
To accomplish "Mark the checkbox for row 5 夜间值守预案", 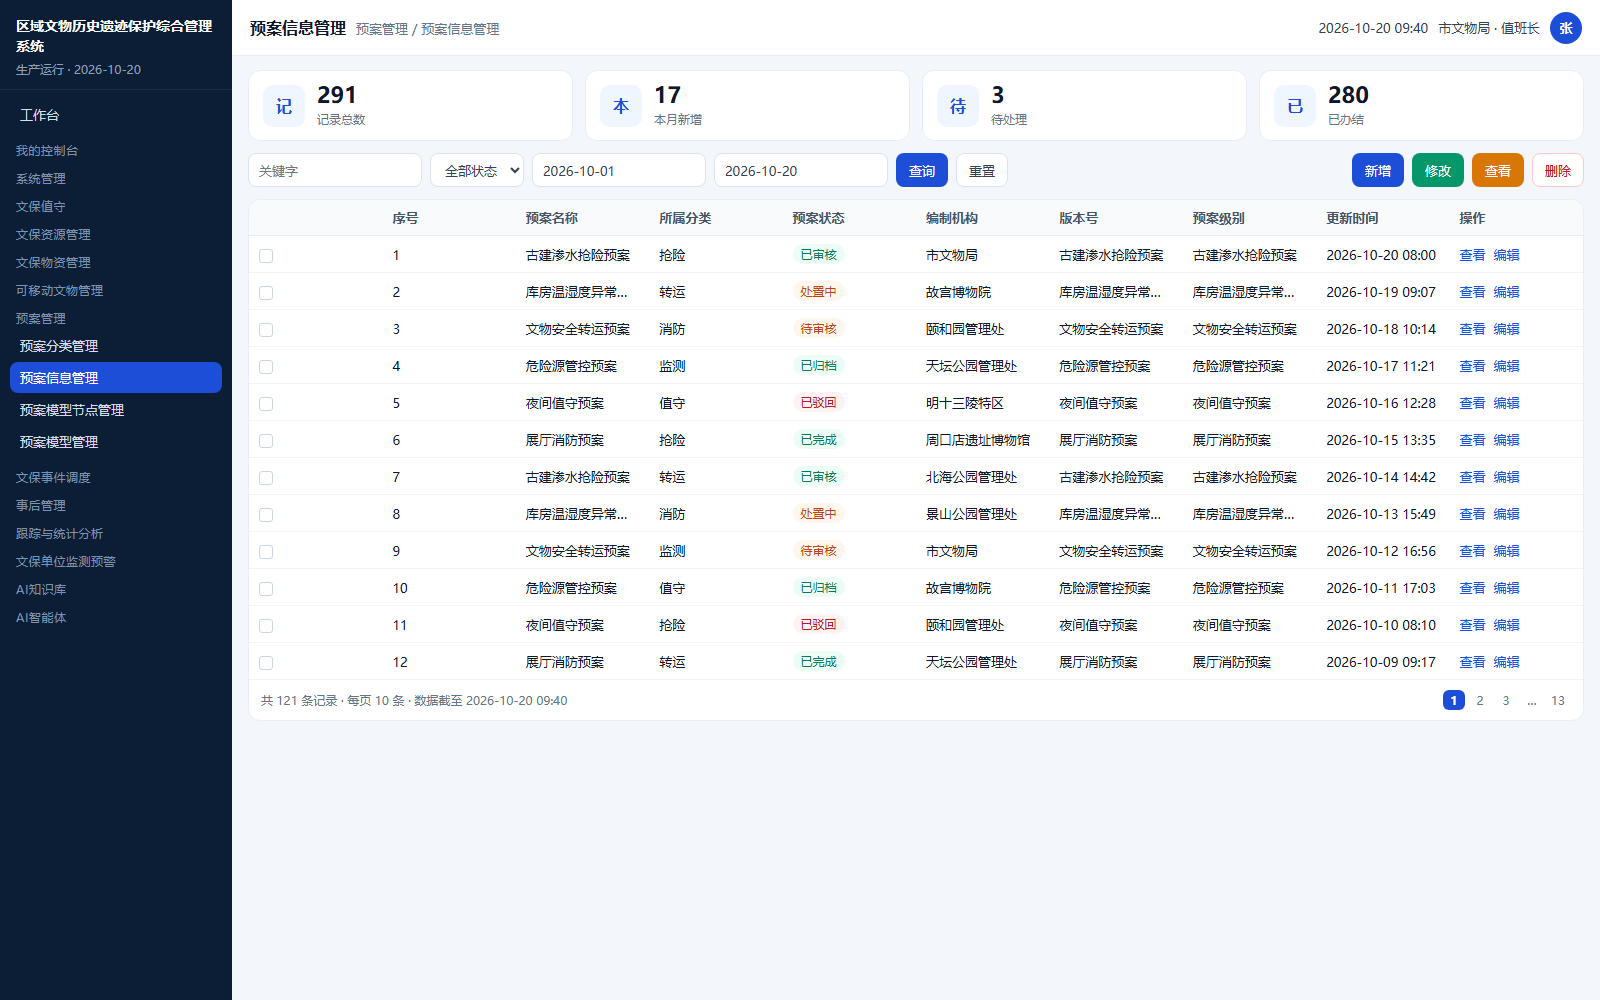I will click(x=266, y=404).
